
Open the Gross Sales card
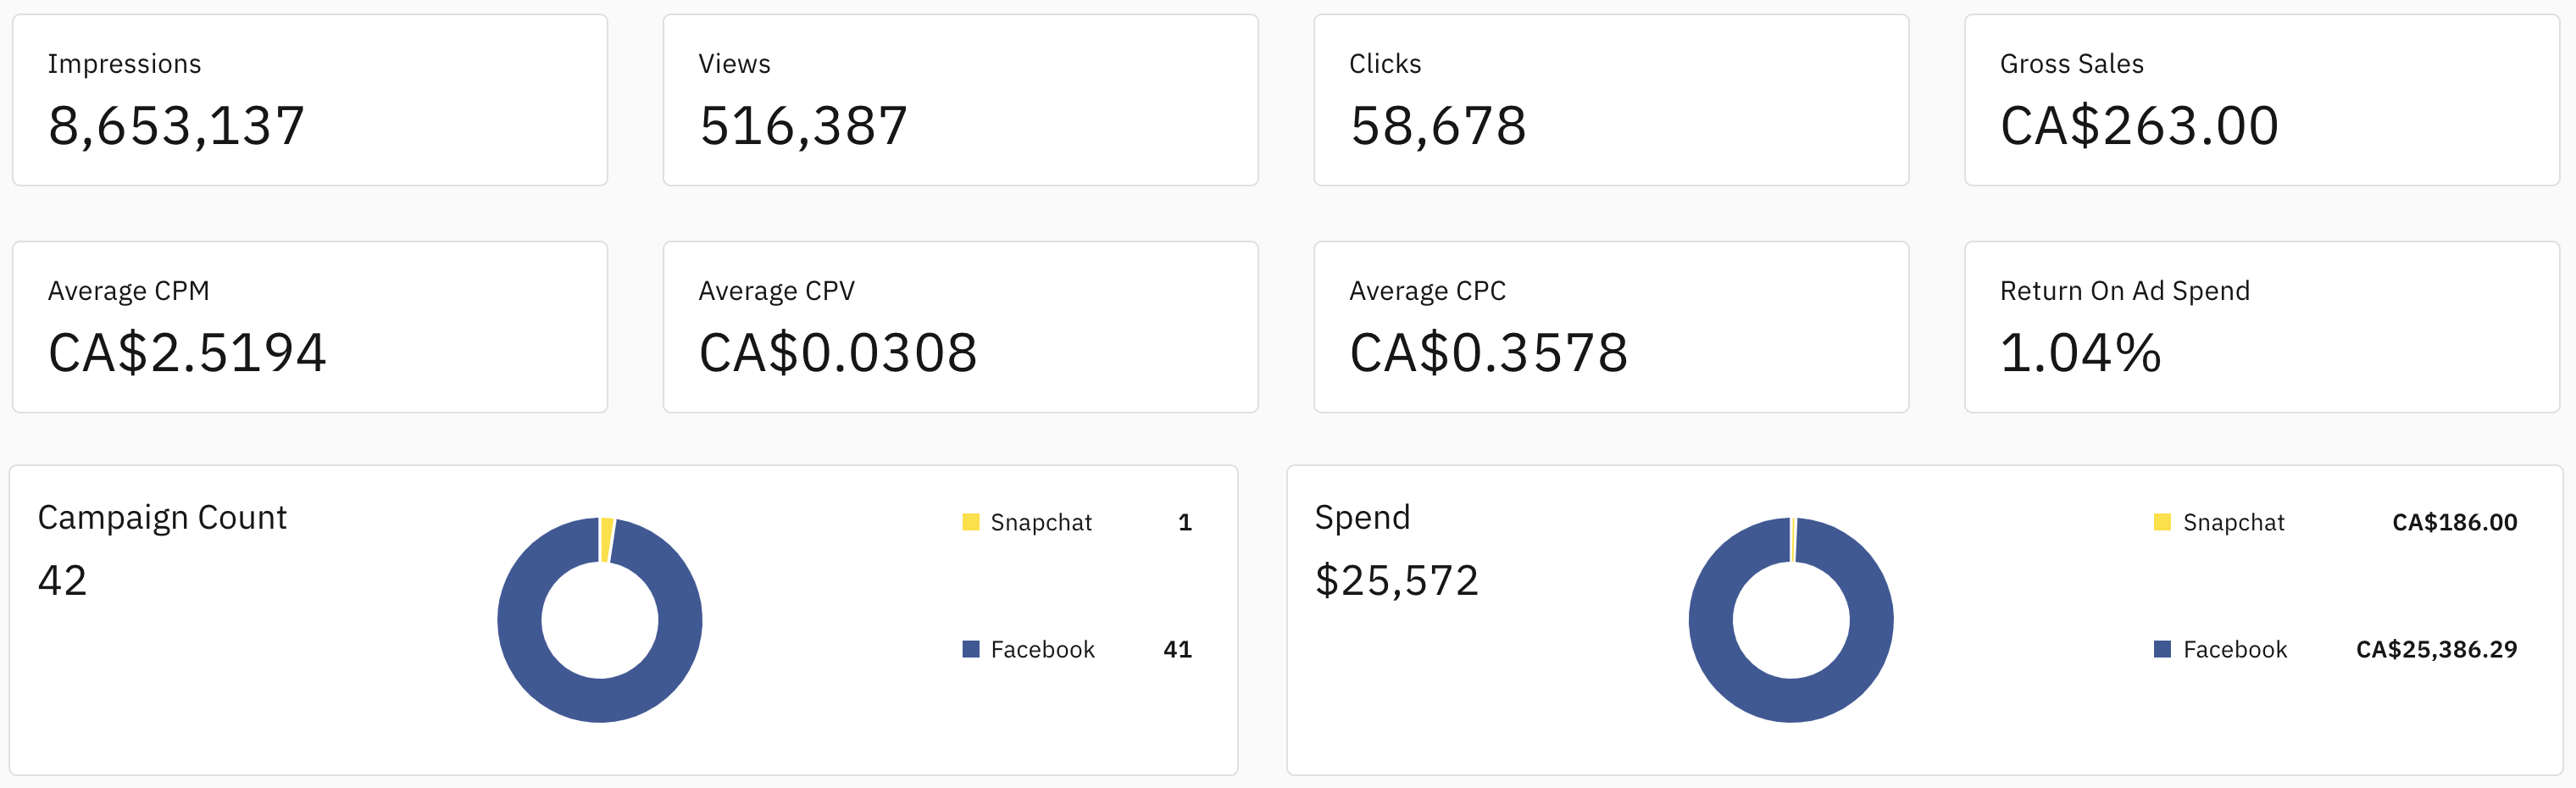click(x=2262, y=100)
